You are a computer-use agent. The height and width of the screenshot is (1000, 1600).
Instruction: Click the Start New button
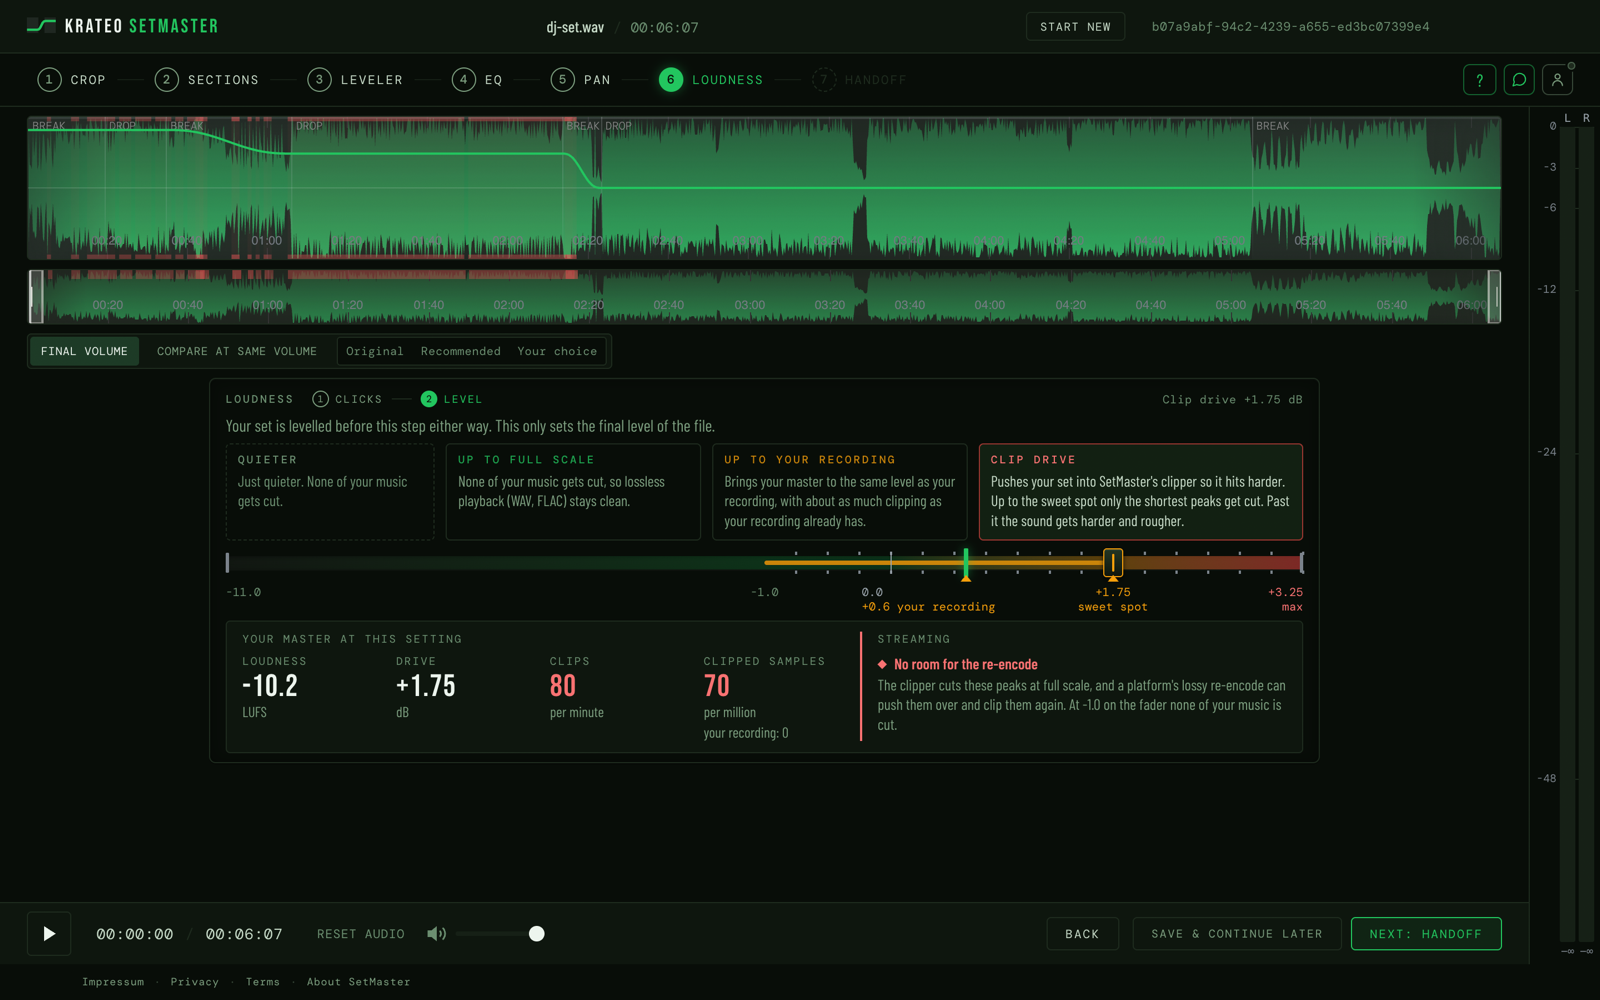pos(1075,27)
